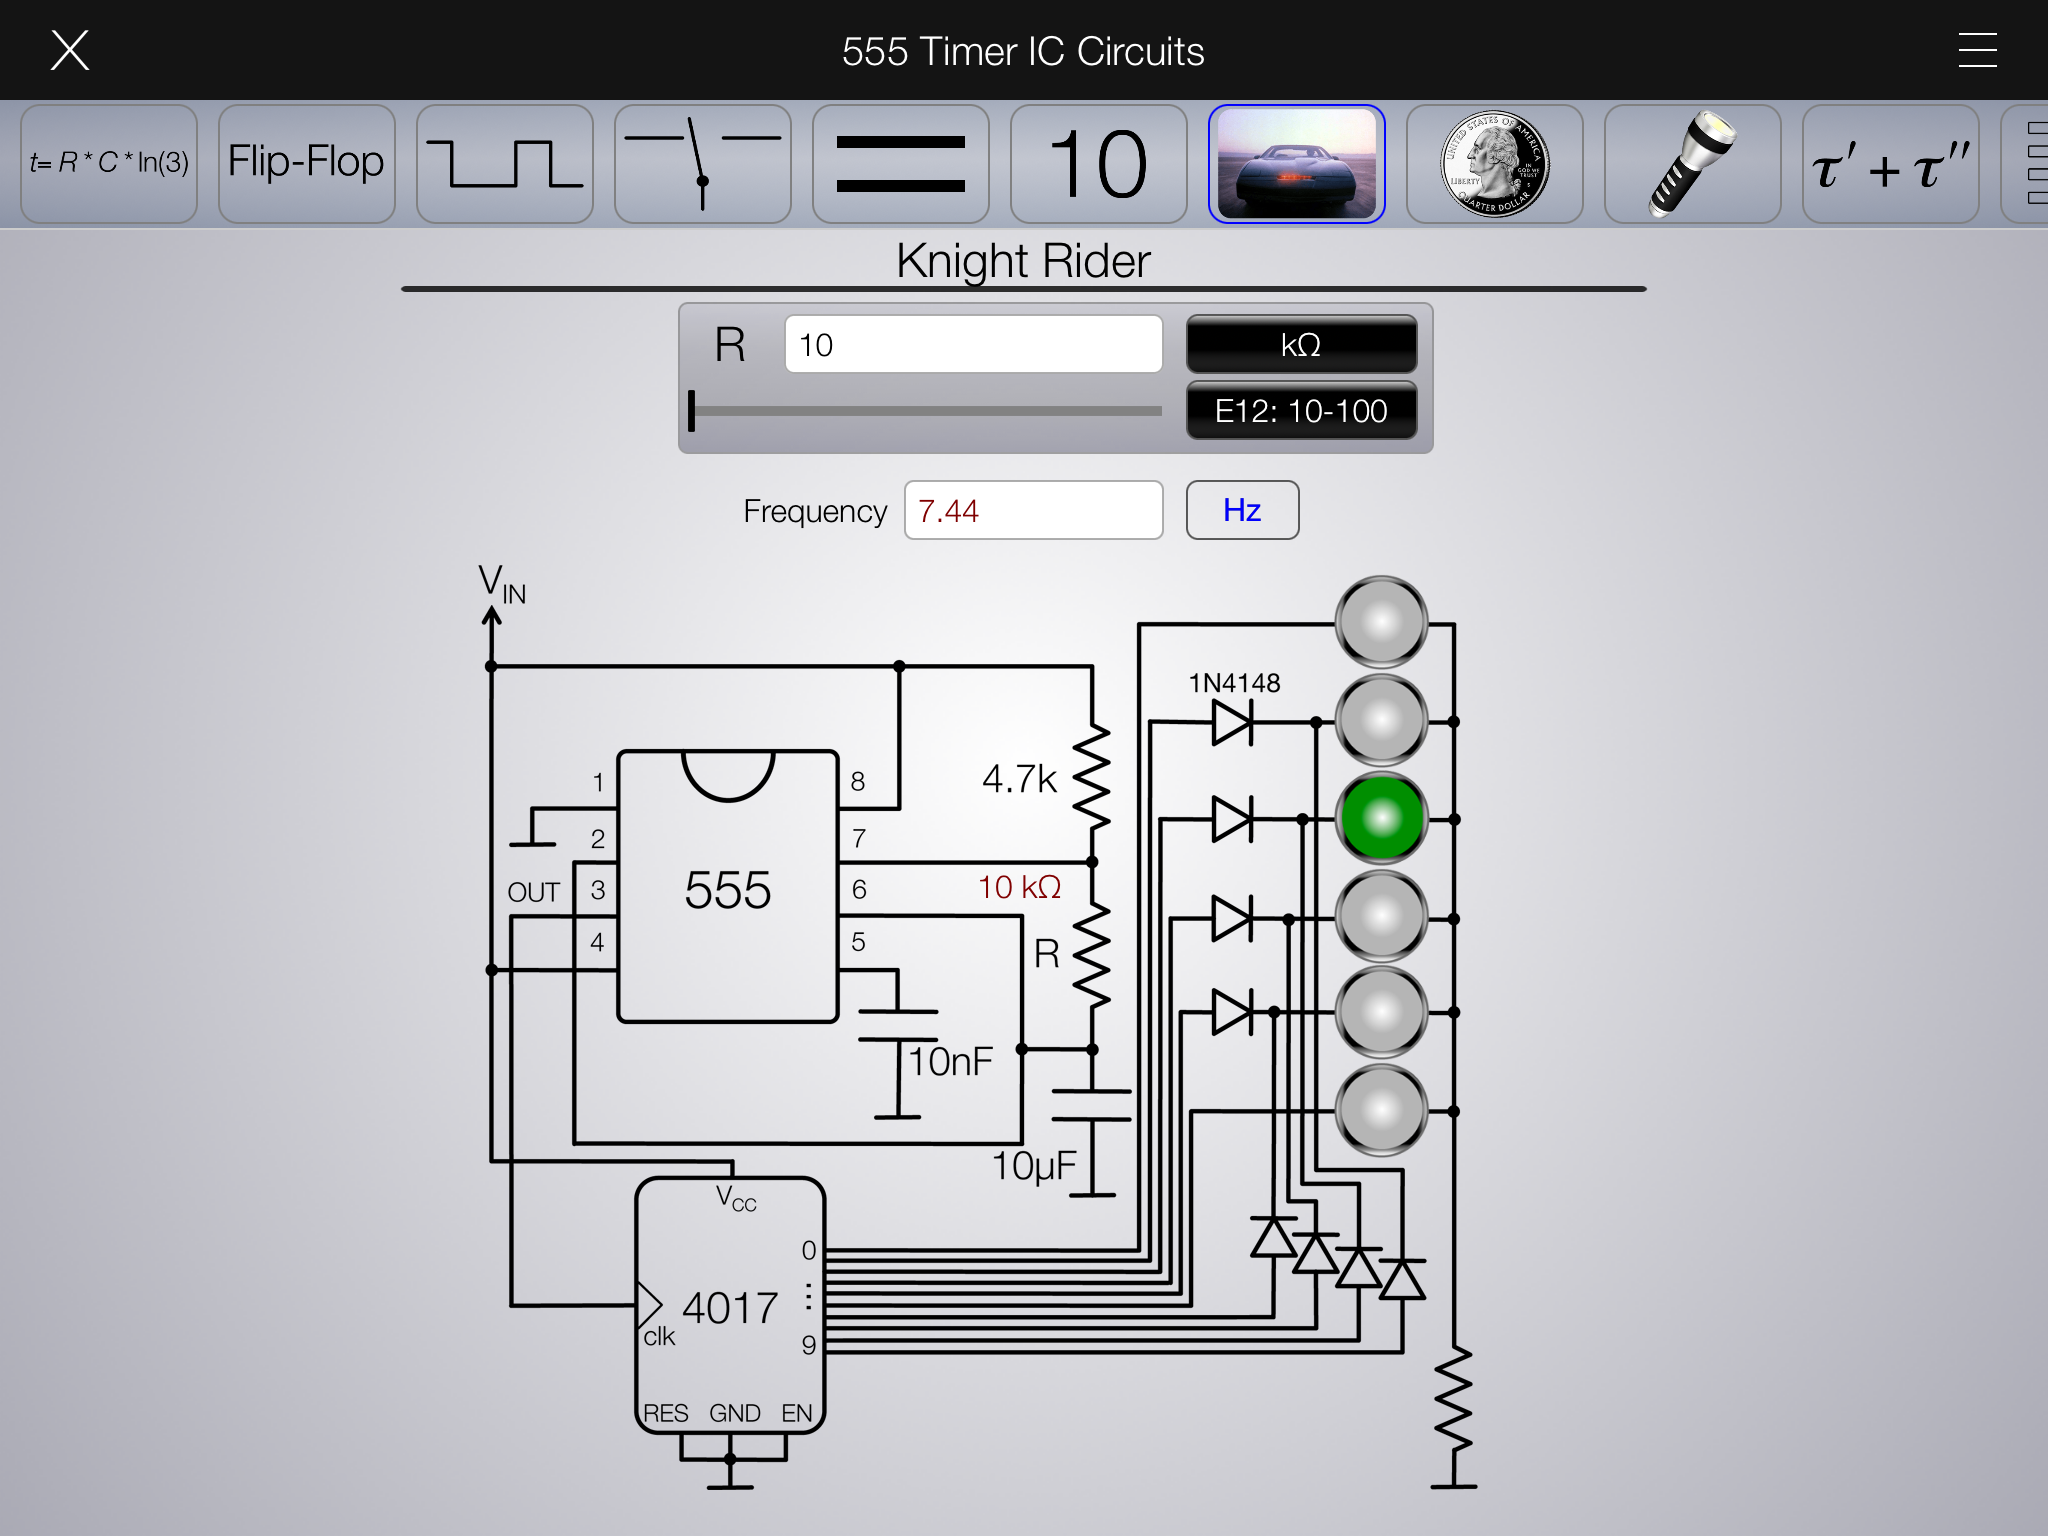2048x1536 pixels.
Task: Click the lit green LED
Action: point(1382,818)
